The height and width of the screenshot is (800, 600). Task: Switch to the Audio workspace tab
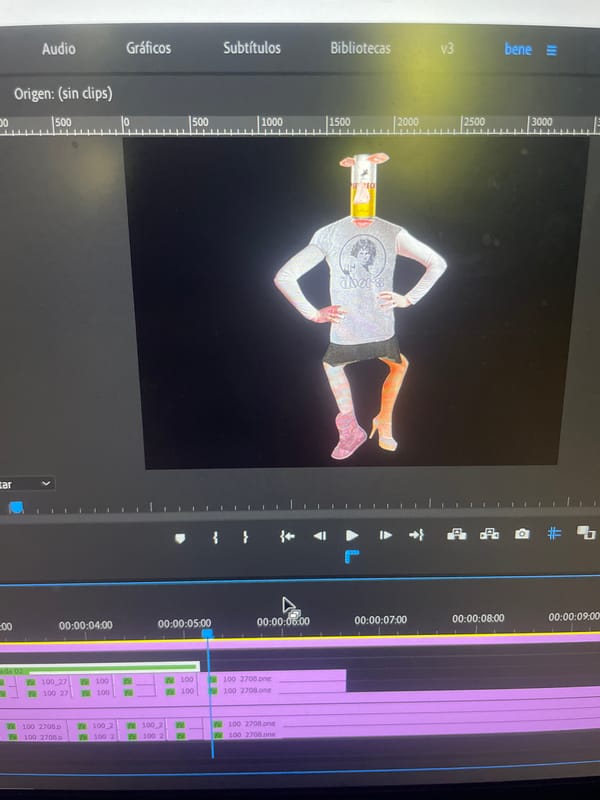[x=59, y=49]
